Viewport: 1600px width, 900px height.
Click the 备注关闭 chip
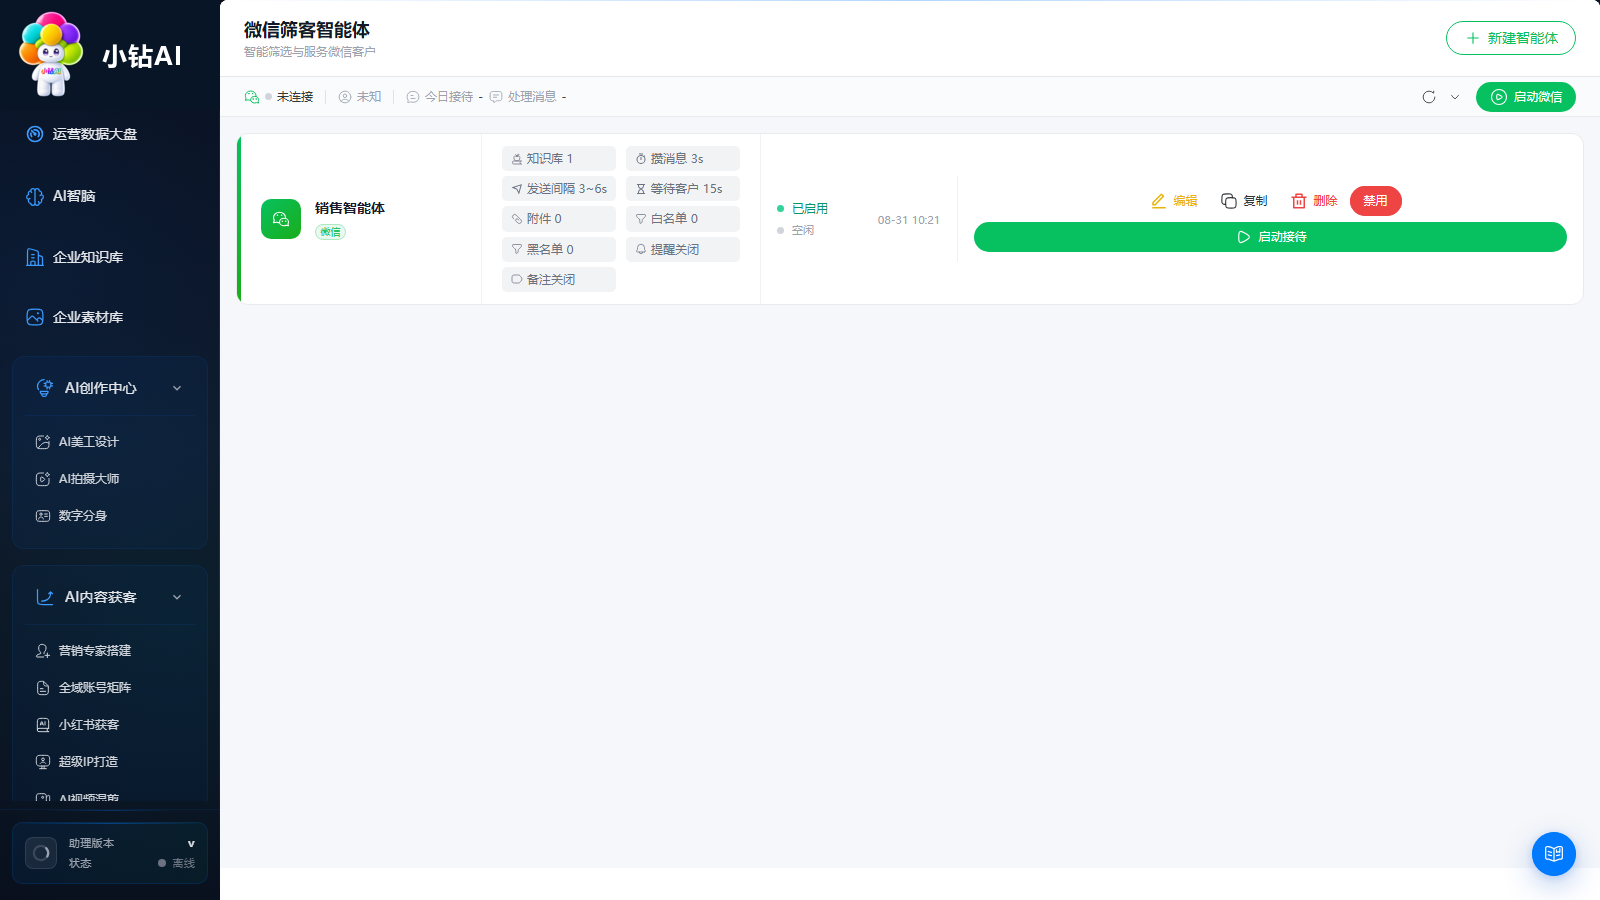tap(559, 280)
